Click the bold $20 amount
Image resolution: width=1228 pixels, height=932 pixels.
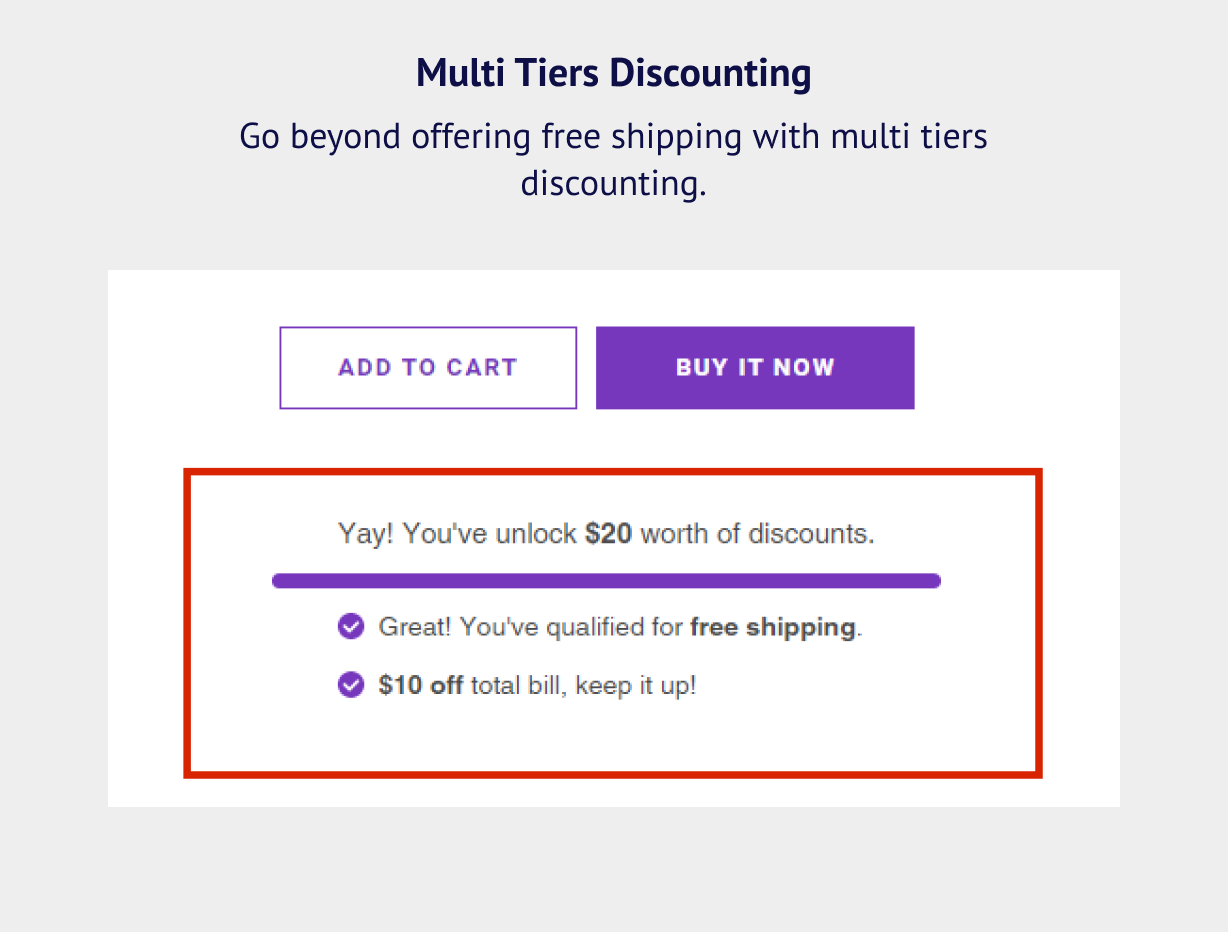click(x=608, y=533)
